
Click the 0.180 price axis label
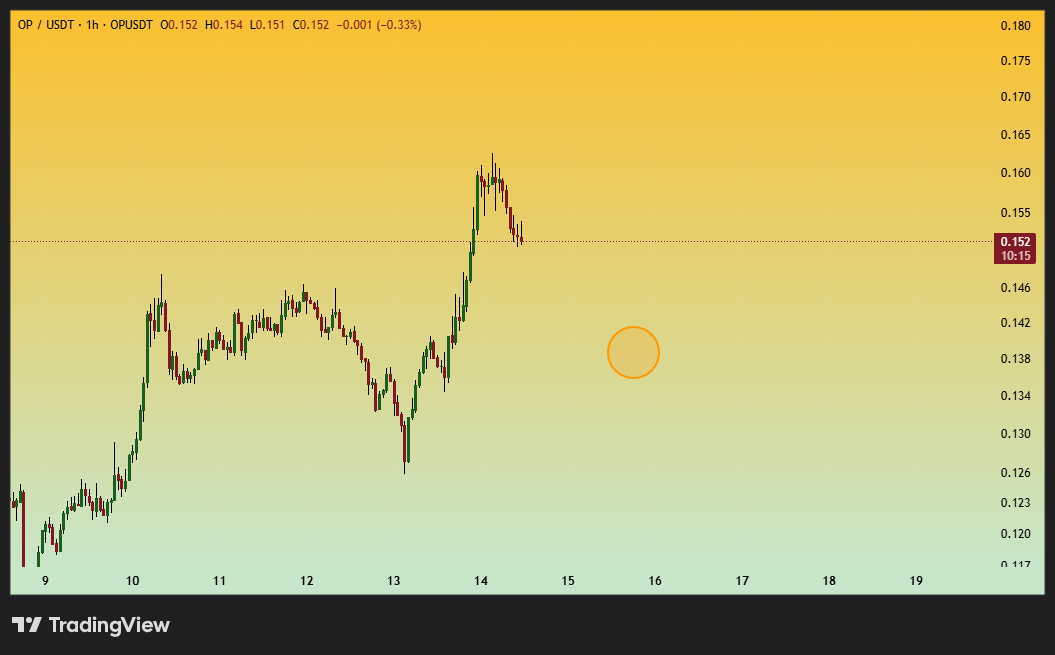click(x=1015, y=26)
